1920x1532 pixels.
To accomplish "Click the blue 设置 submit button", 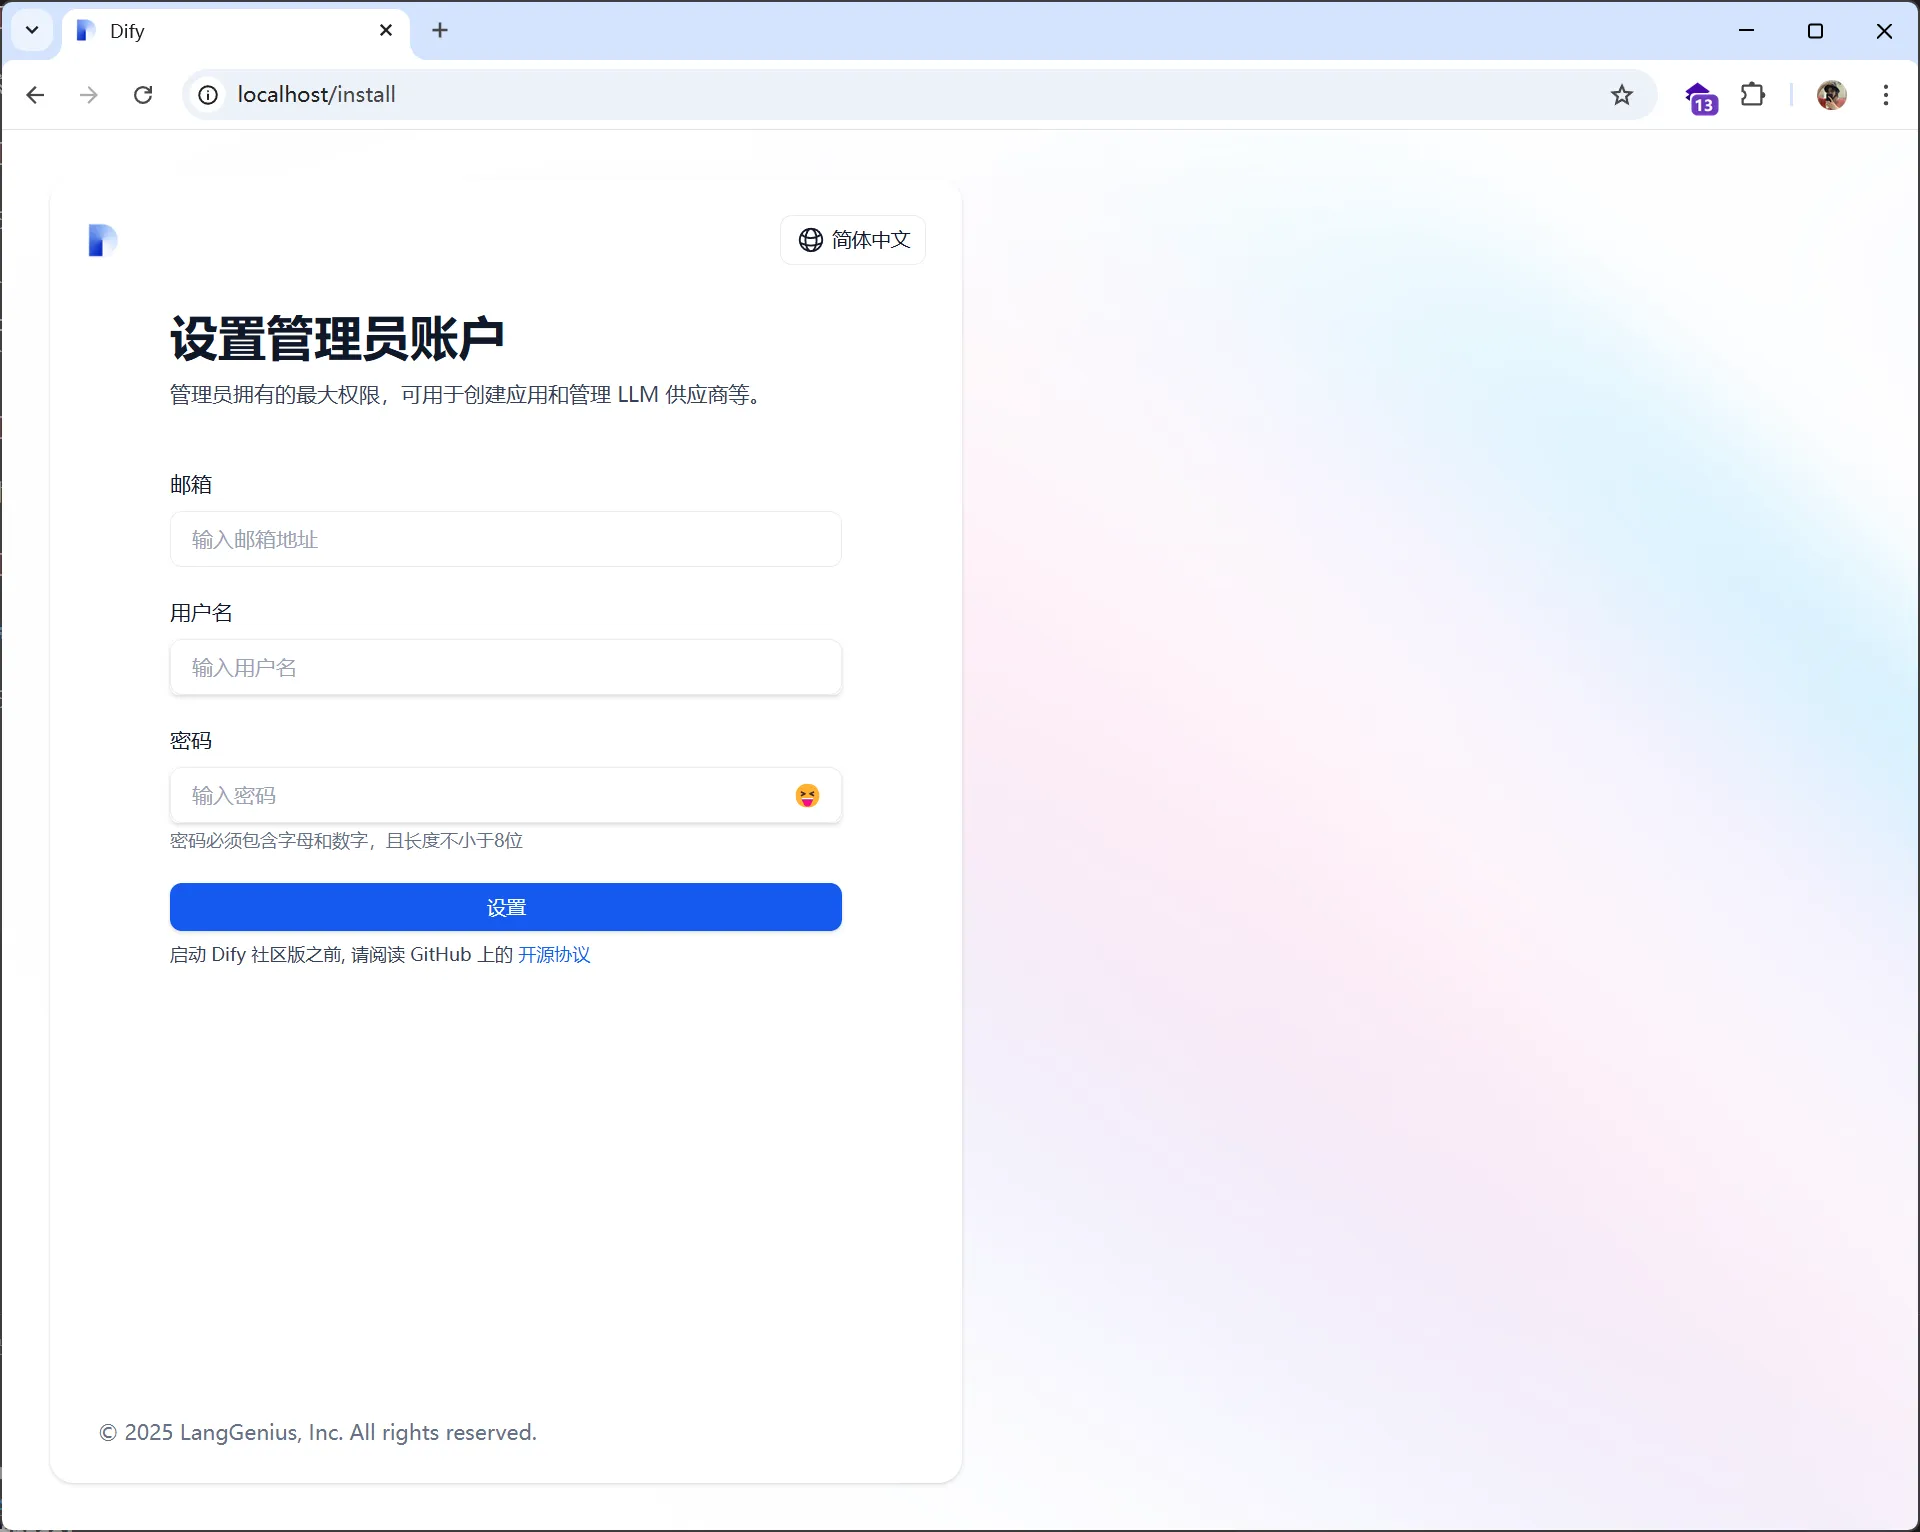I will [x=506, y=907].
